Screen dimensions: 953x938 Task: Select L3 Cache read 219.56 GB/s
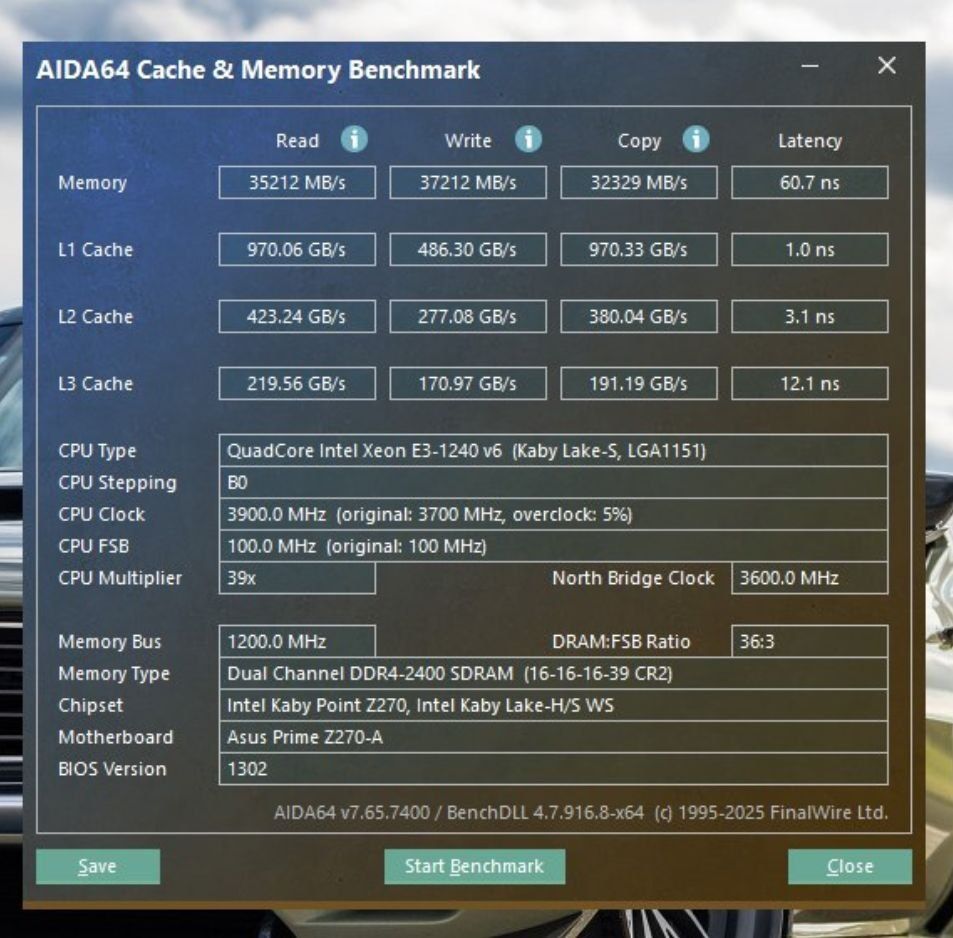tap(297, 383)
